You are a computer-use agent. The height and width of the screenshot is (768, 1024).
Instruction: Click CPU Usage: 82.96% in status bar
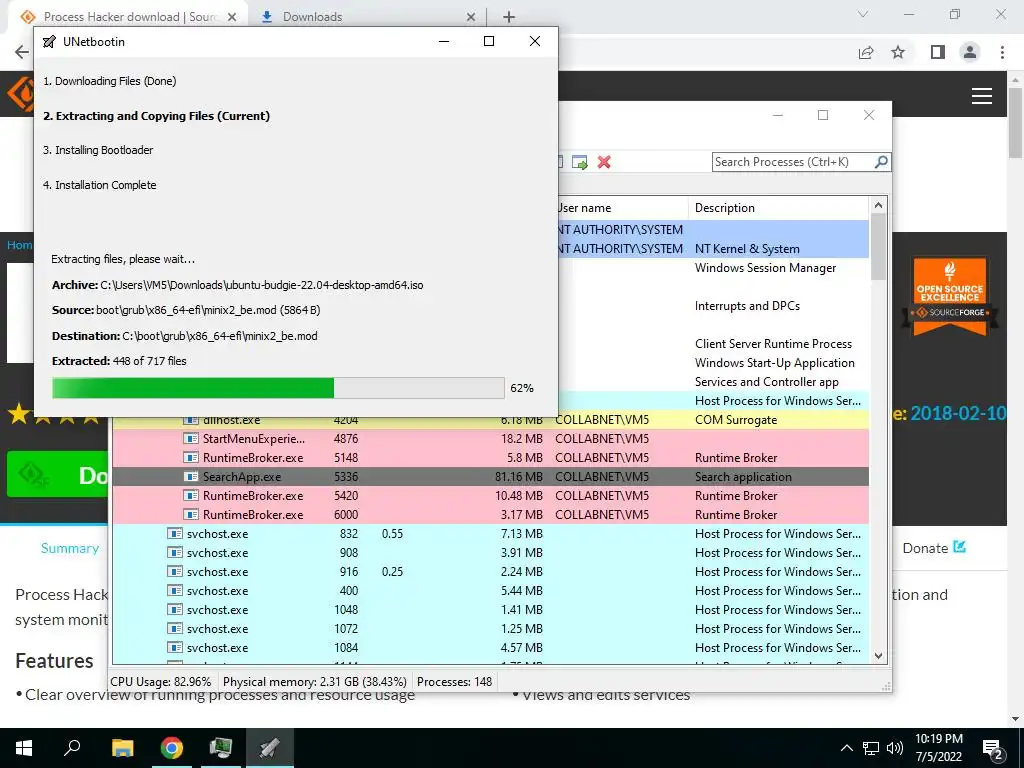point(161,682)
